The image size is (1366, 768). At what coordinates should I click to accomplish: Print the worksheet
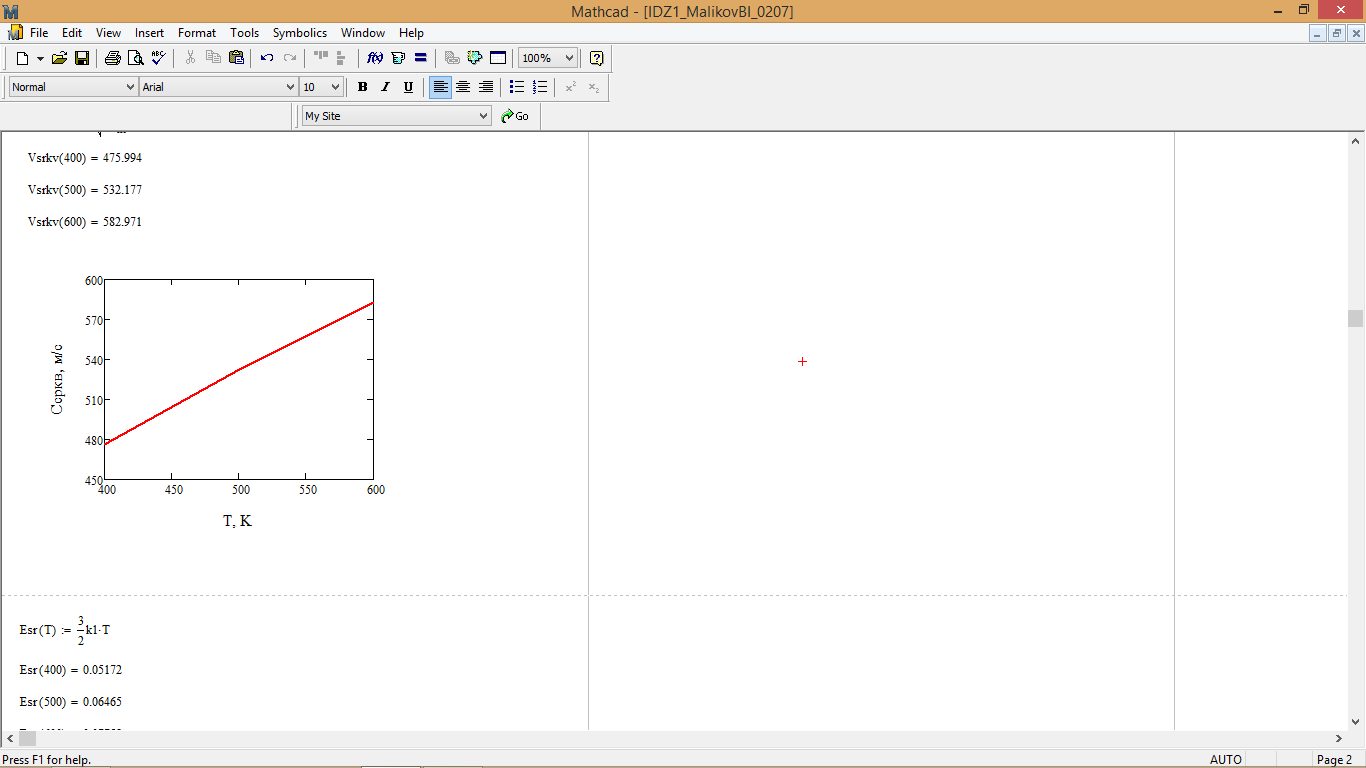coord(113,58)
